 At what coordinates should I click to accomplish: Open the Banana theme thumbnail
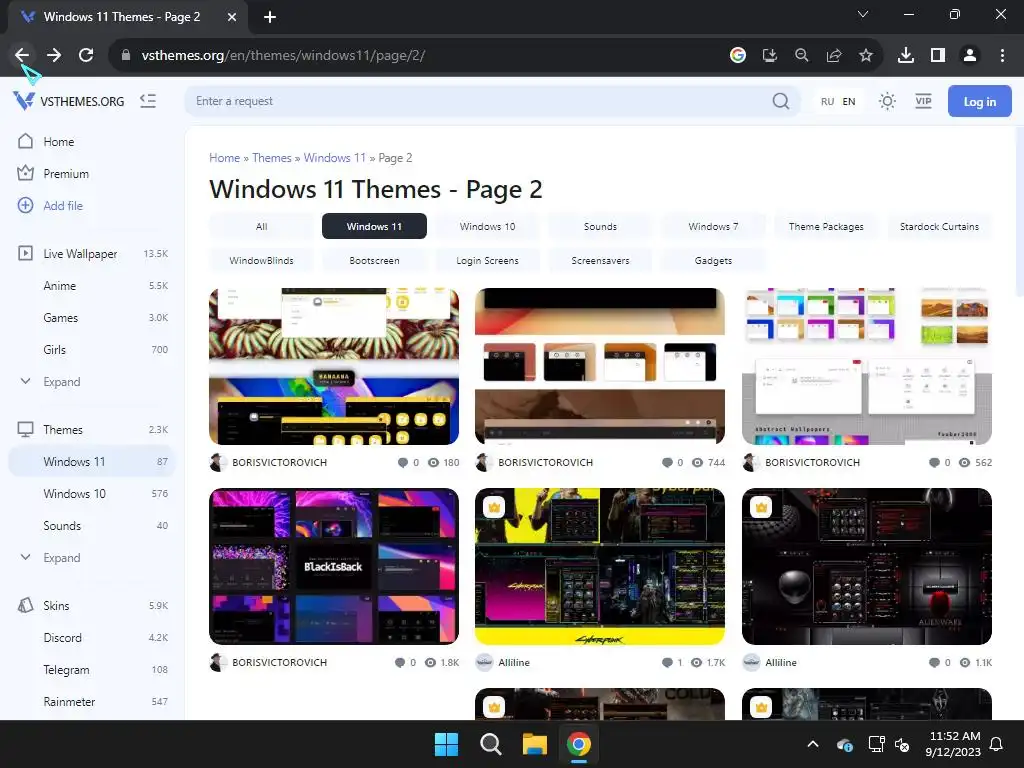(x=334, y=366)
